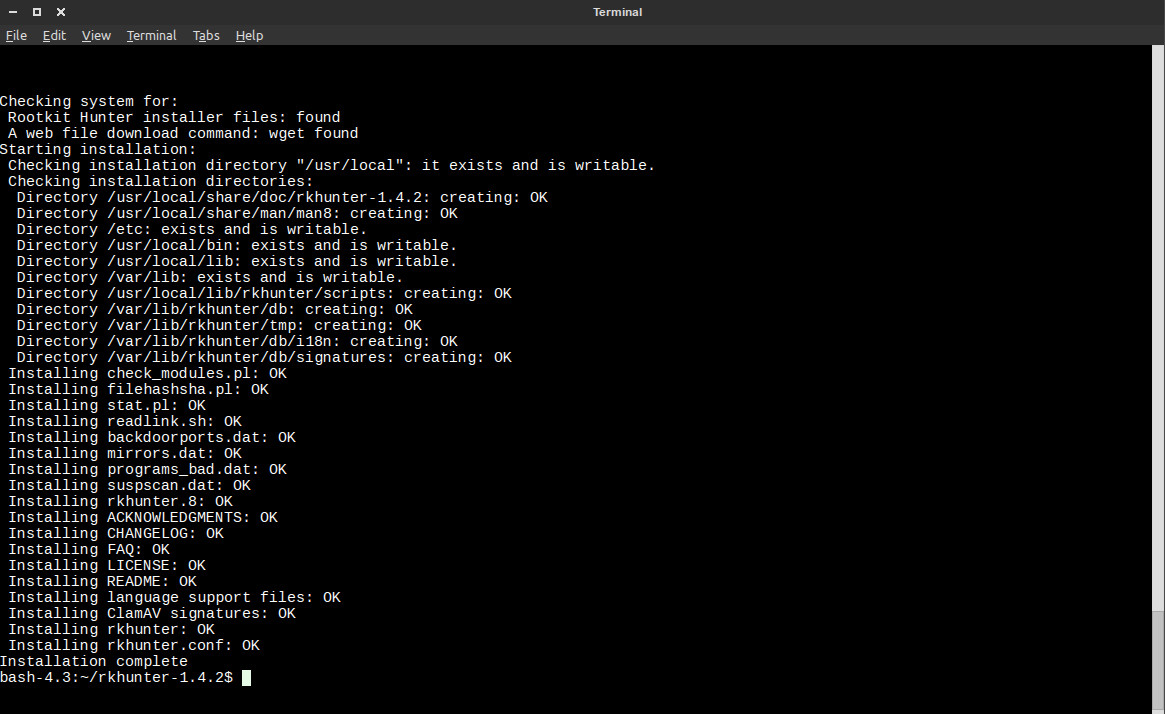The image size is (1165, 714).
Task: Click the block cursor at the prompt
Action: click(x=246, y=678)
